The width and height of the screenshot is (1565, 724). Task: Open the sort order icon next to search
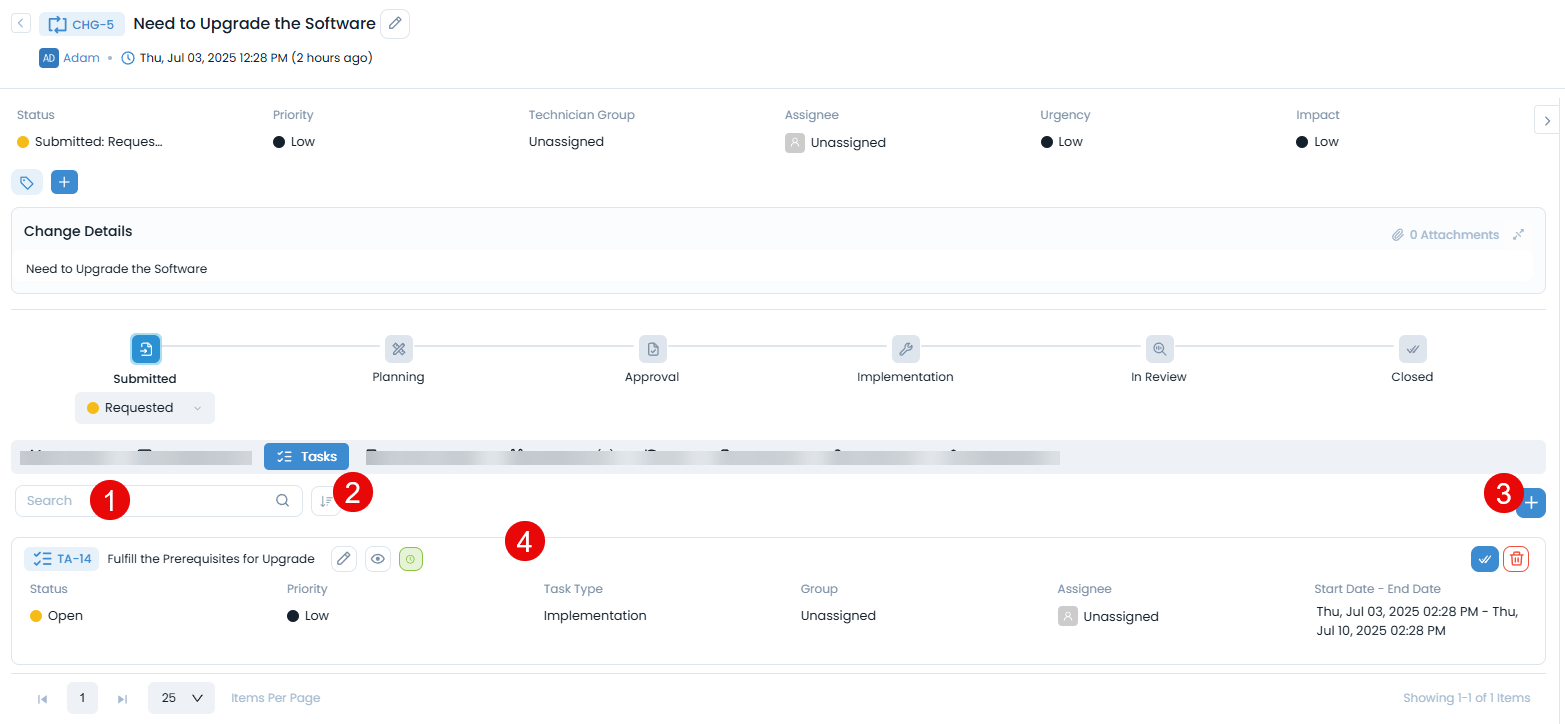coord(327,500)
